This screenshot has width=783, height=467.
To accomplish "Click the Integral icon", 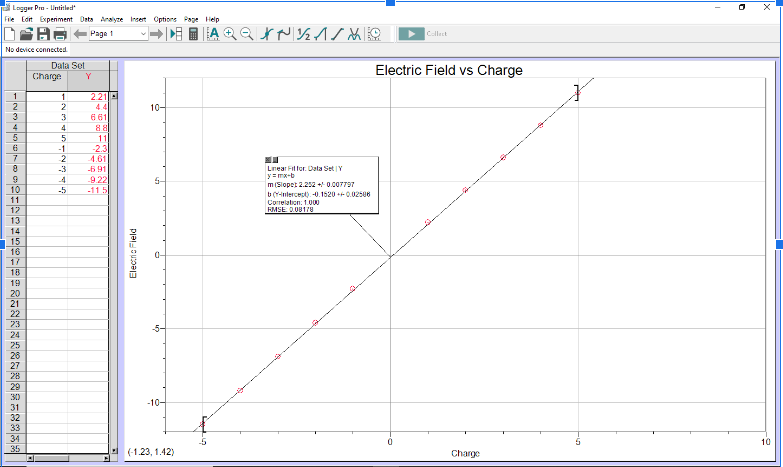I will (x=321, y=34).
